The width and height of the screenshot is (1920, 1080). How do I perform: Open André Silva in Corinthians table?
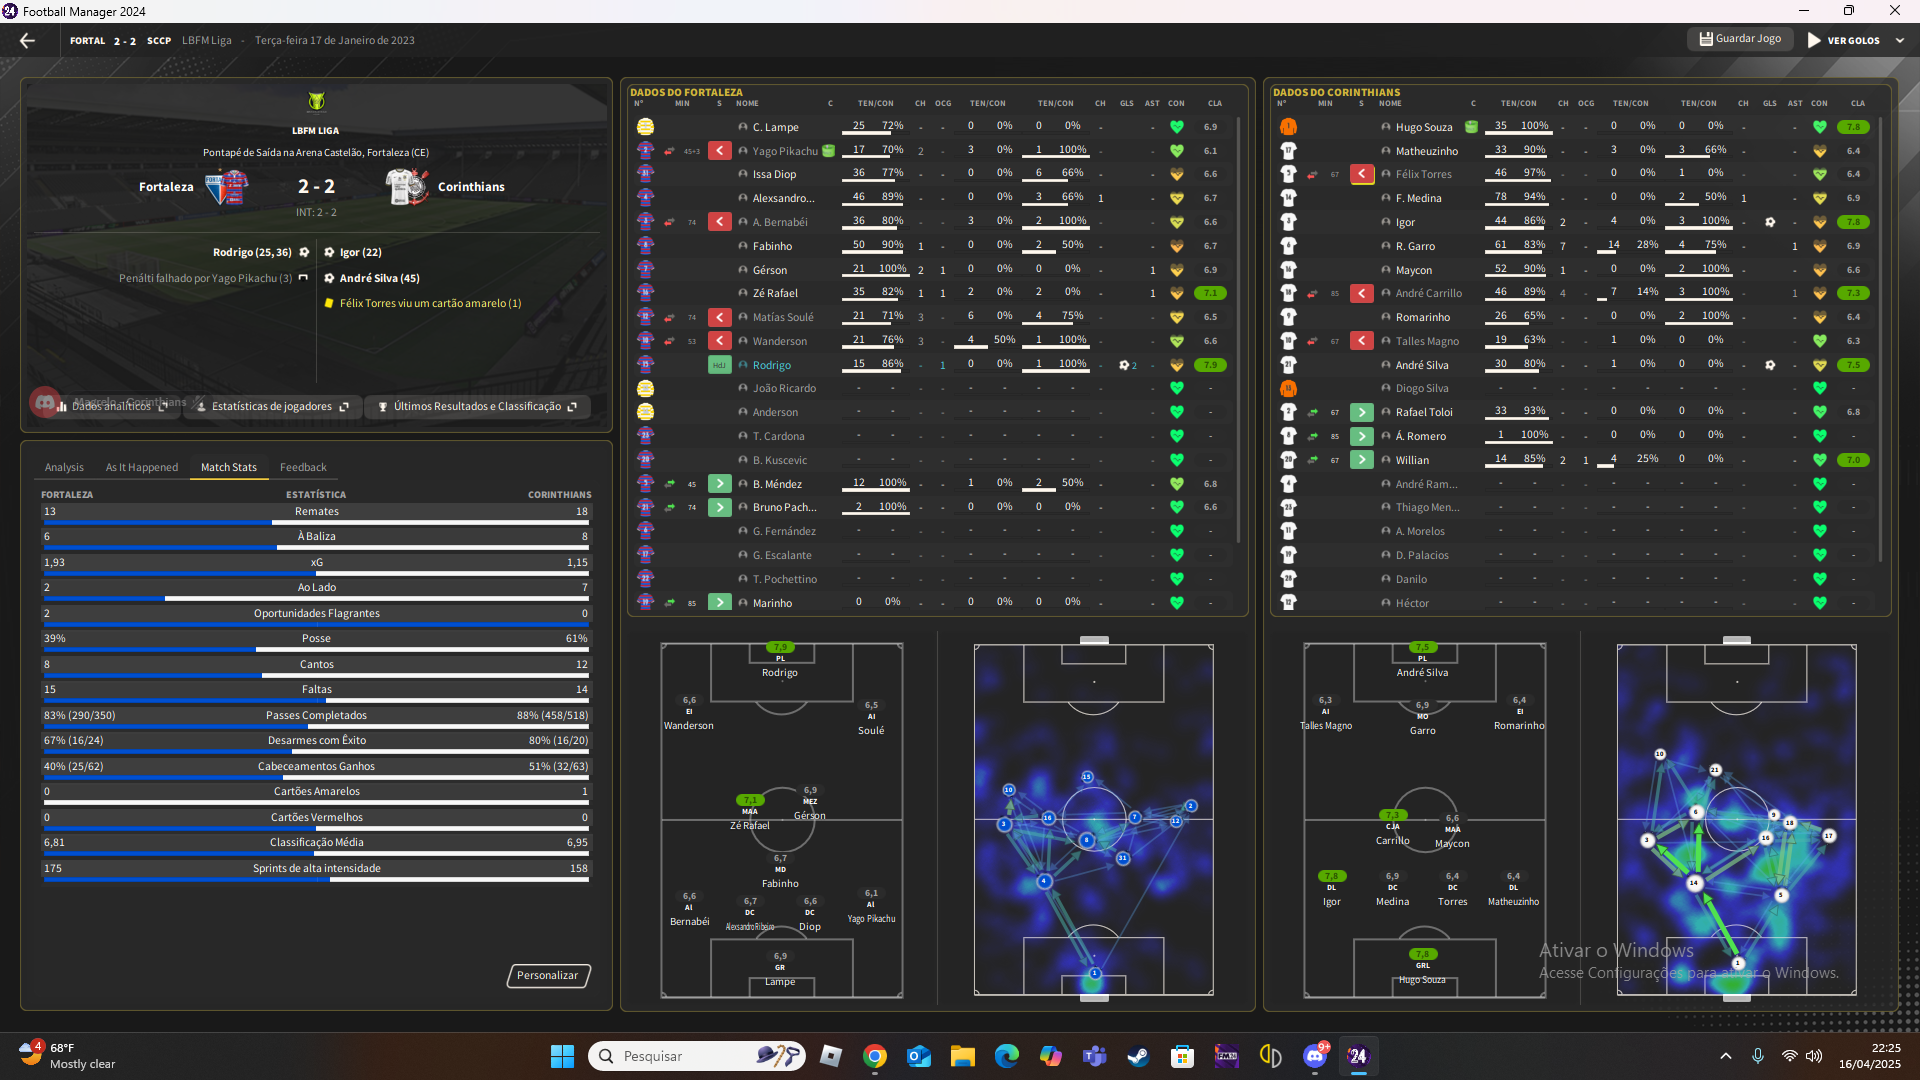click(x=1422, y=365)
